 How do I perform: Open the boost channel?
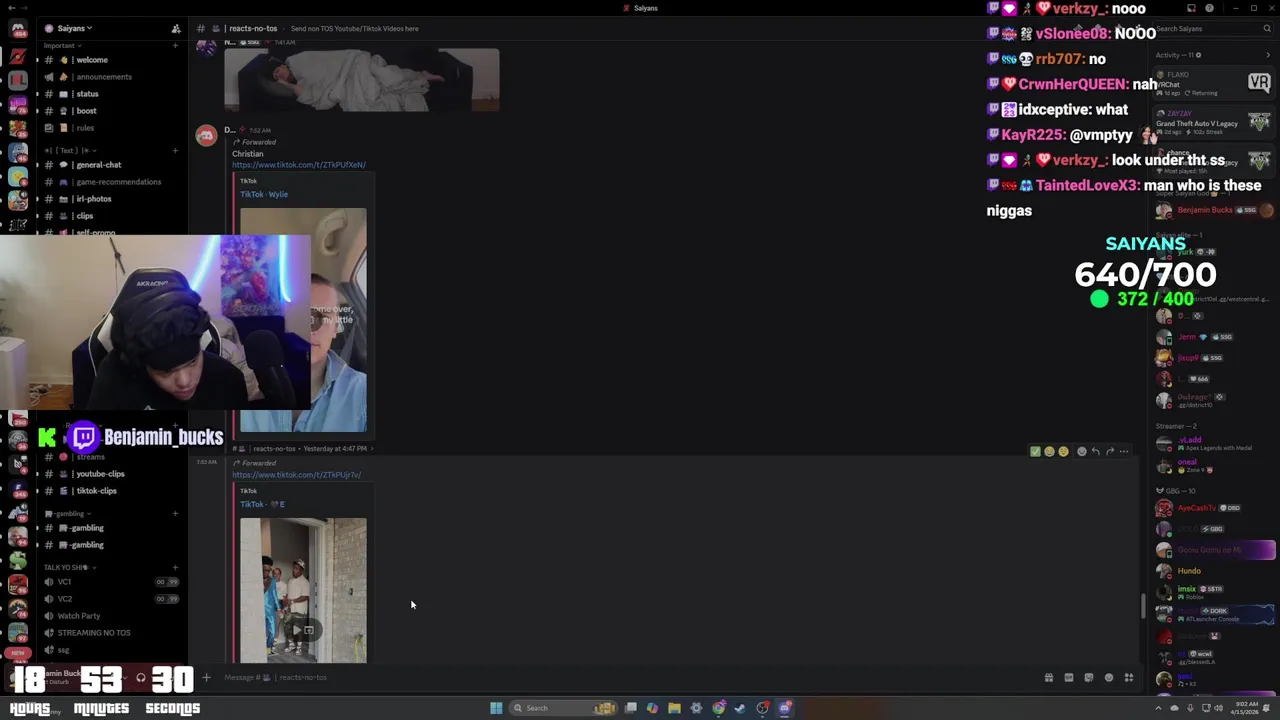108,111
